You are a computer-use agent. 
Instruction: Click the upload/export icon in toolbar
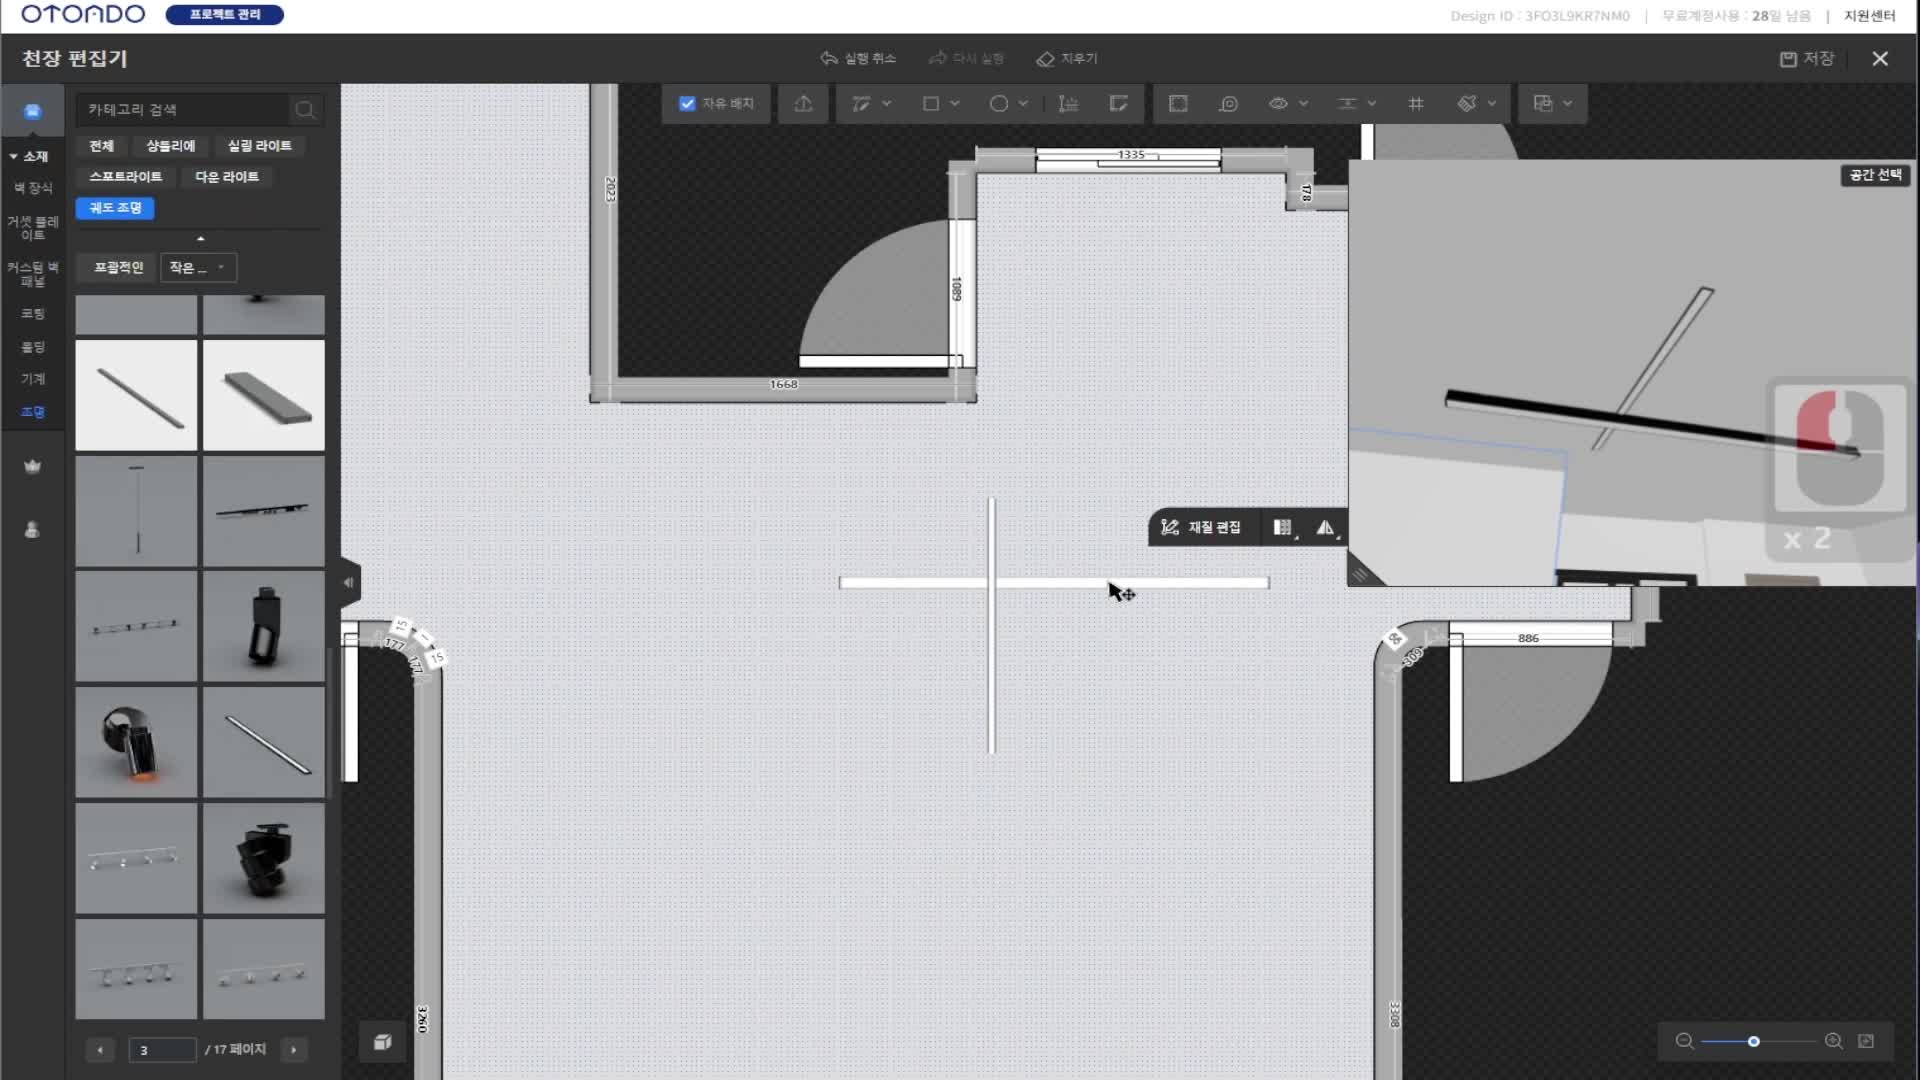(x=803, y=103)
